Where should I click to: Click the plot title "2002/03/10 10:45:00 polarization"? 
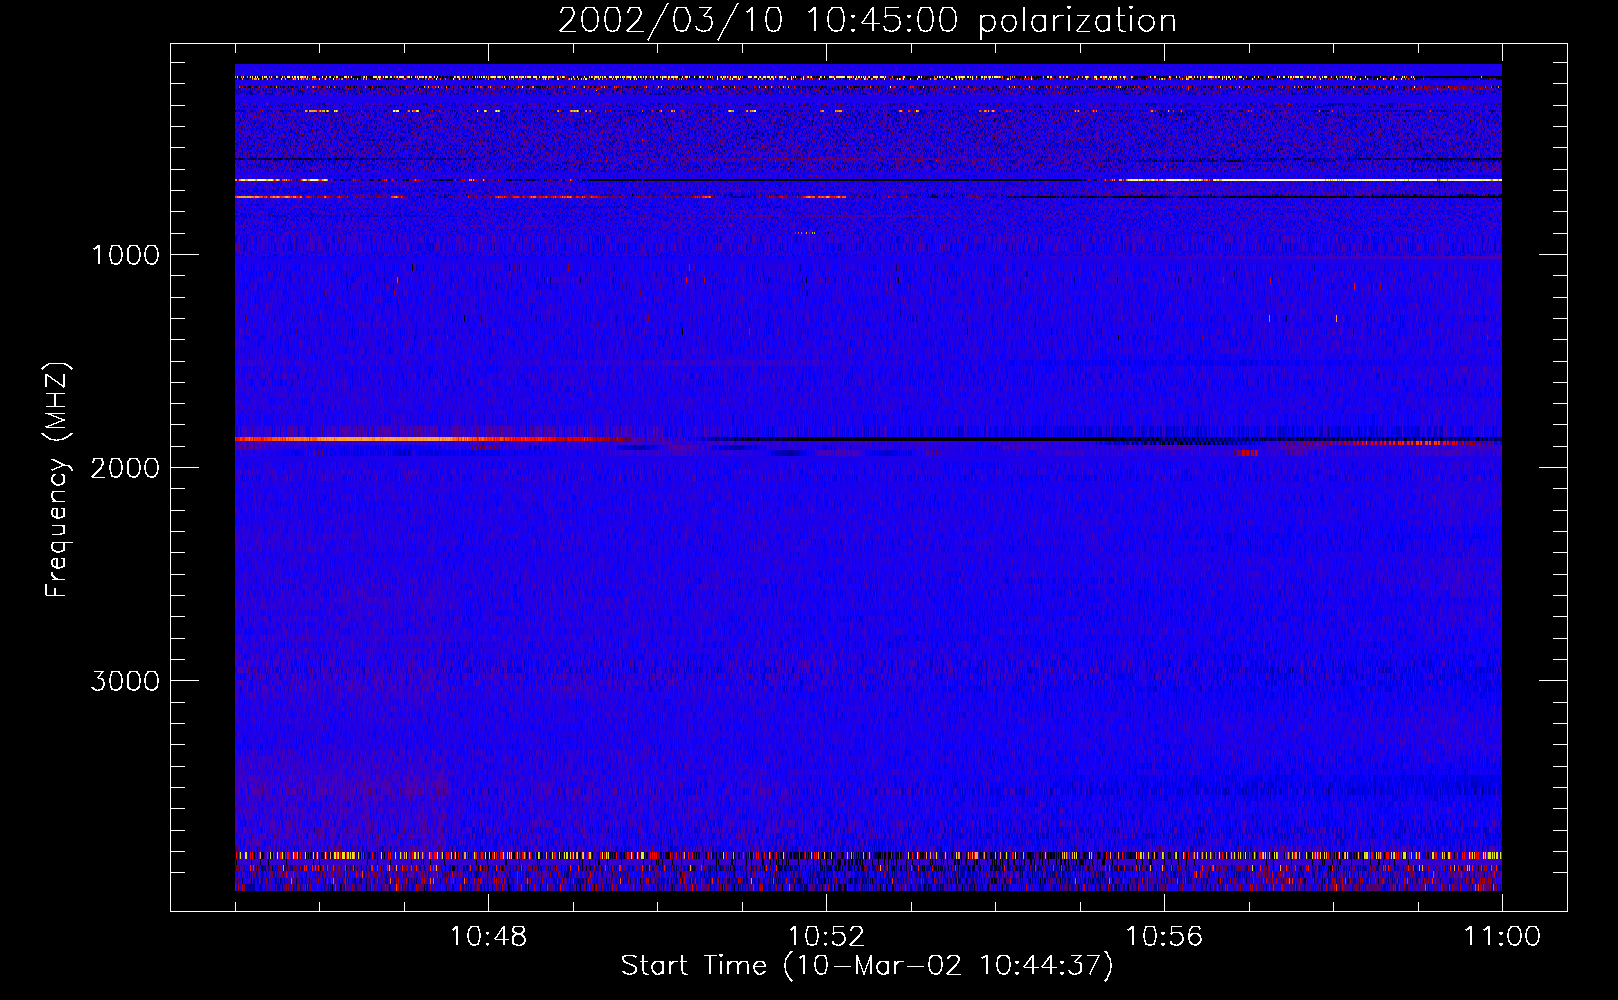[x=867, y=21]
